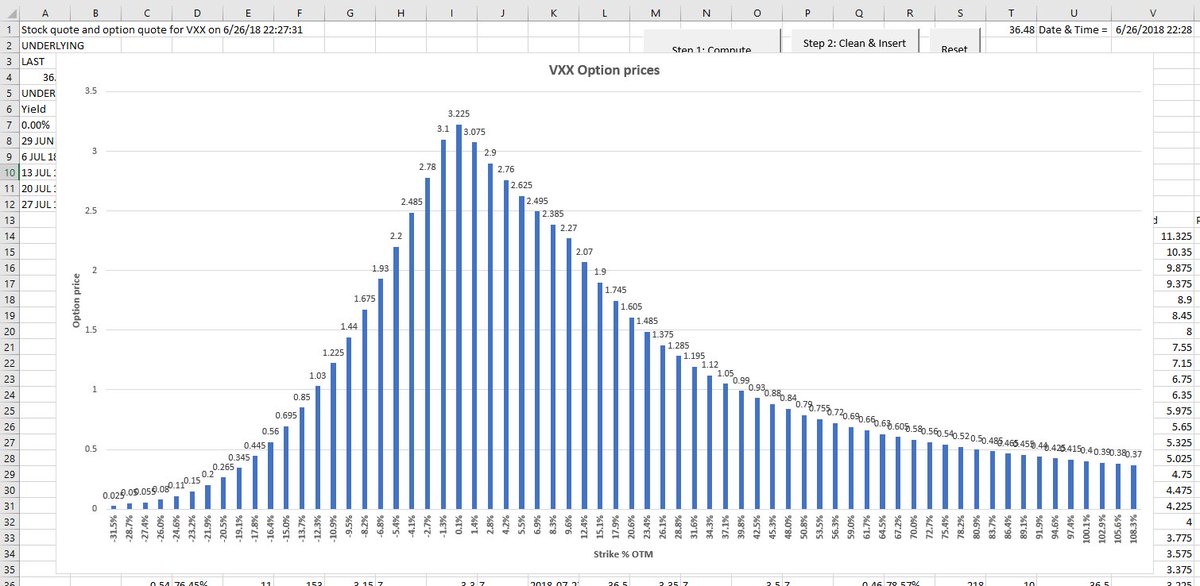Click the 2.07 data label
This screenshot has width=1200, height=586.
click(x=585, y=251)
